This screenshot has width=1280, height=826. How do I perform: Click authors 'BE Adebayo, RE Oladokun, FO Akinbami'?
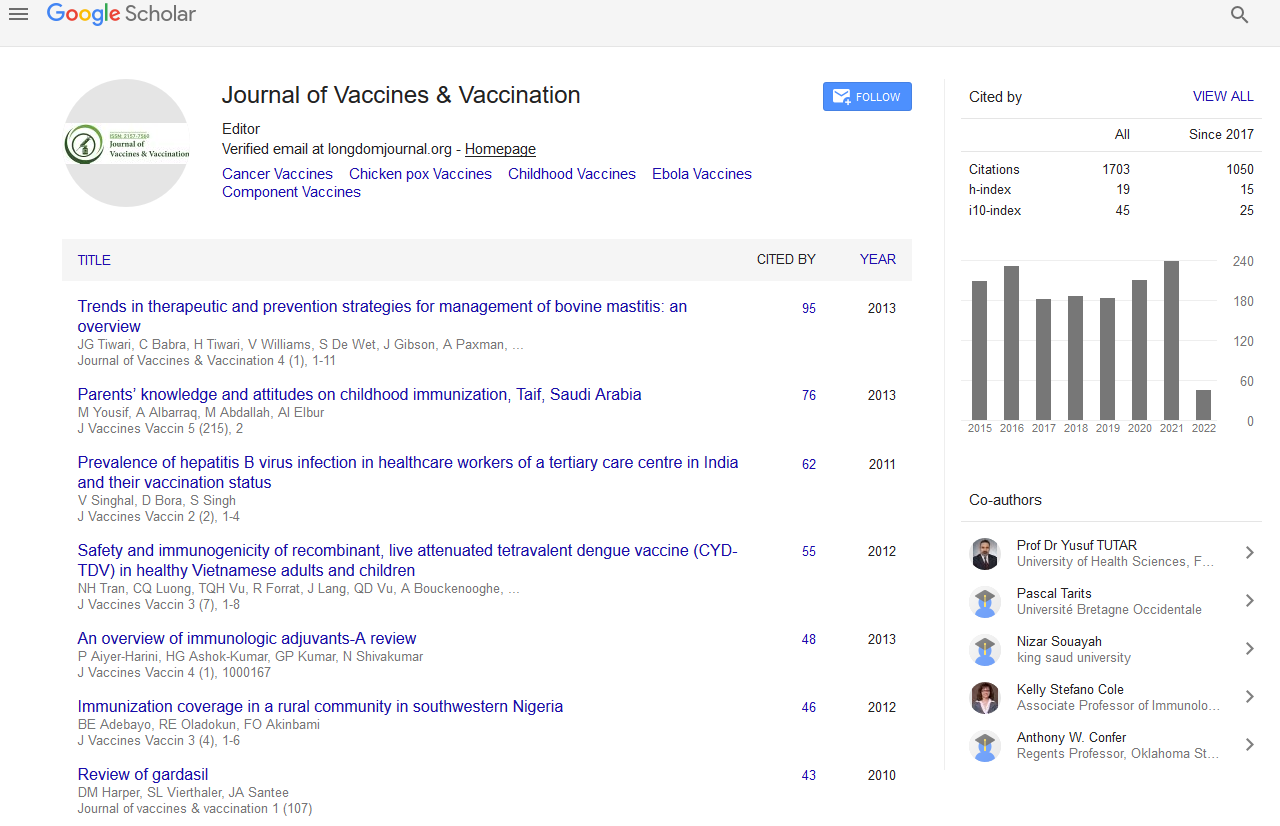(x=199, y=725)
